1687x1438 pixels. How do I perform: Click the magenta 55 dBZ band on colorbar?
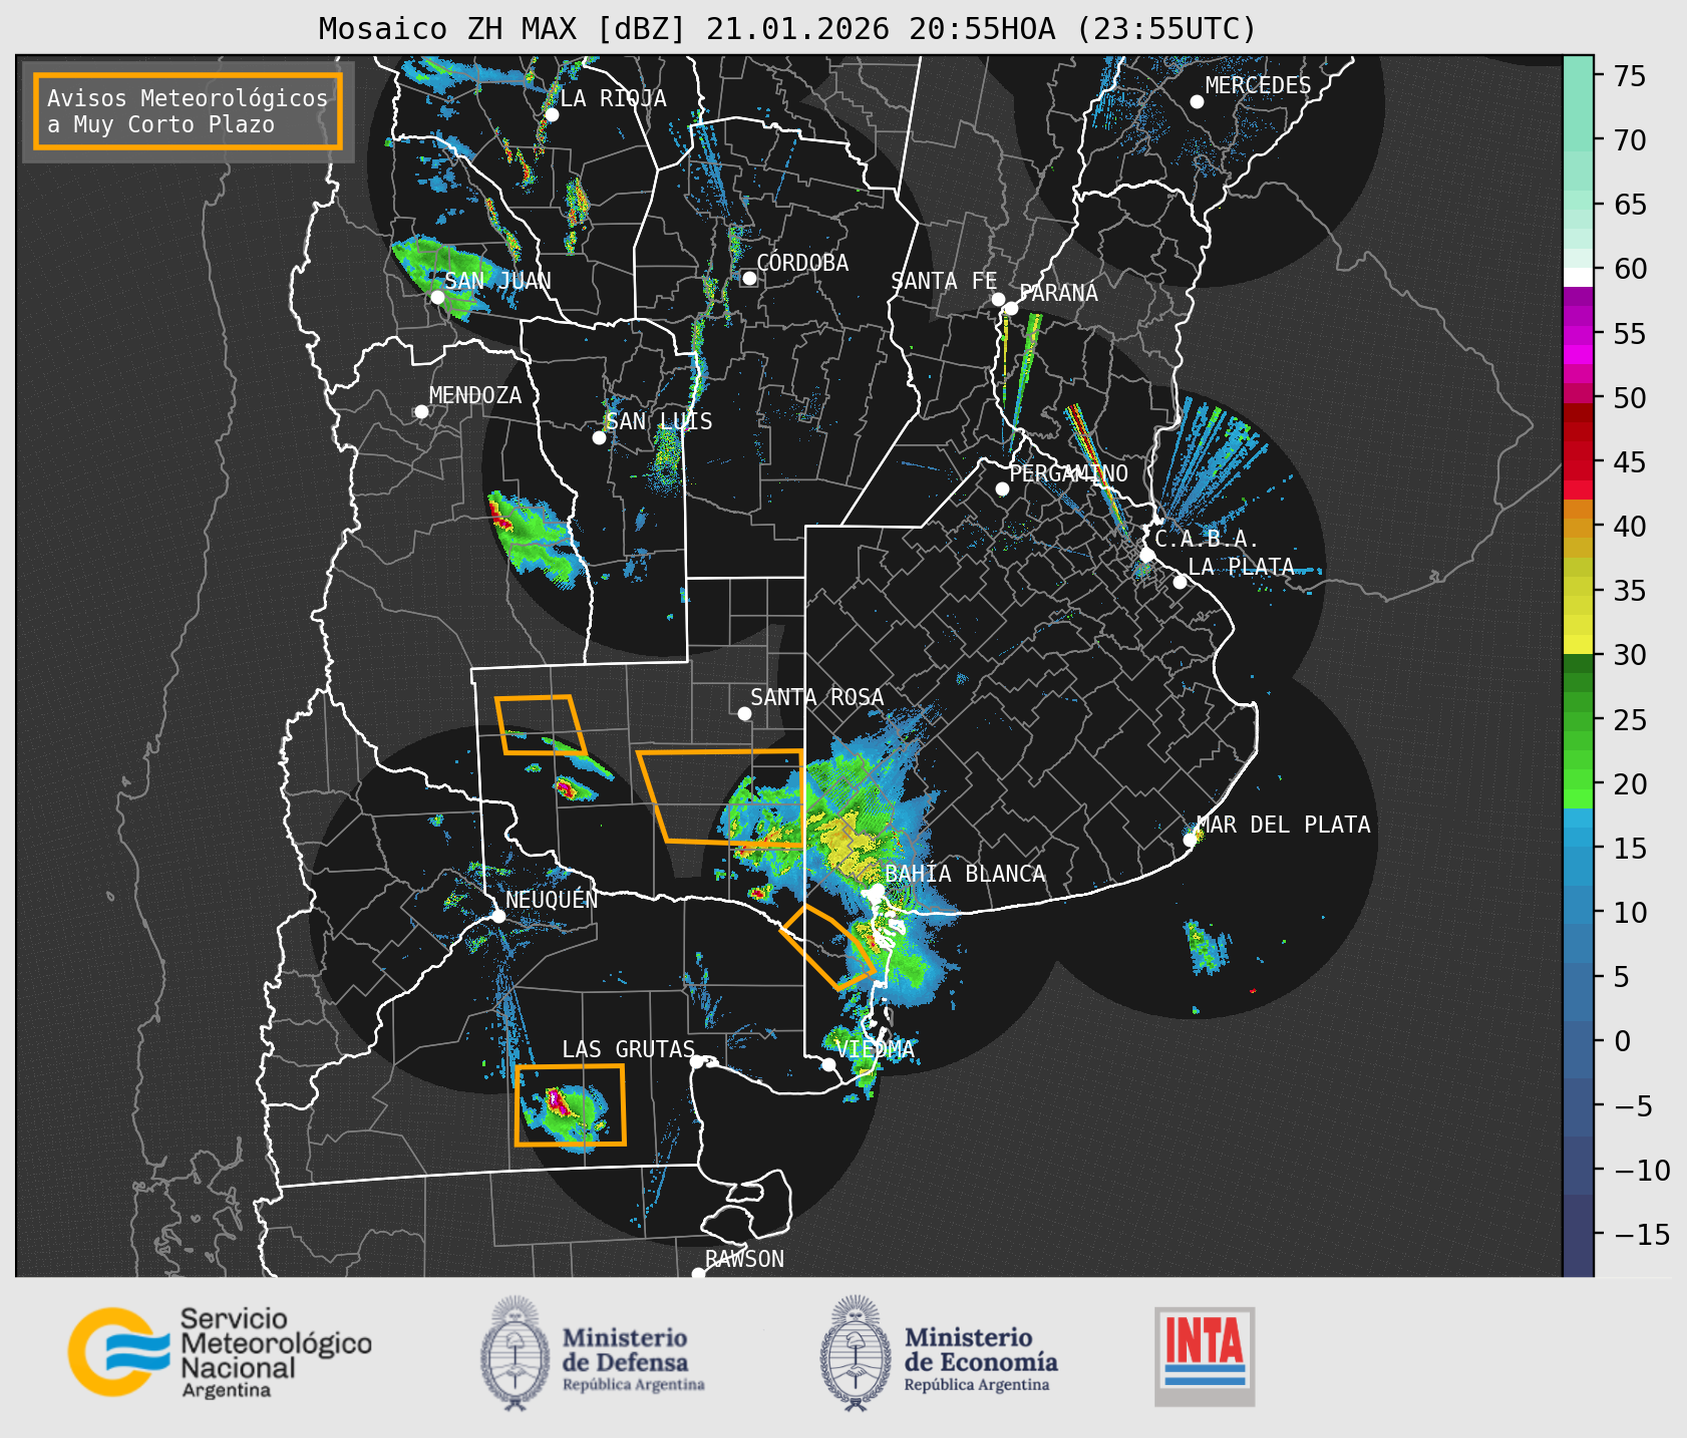pos(1577,334)
